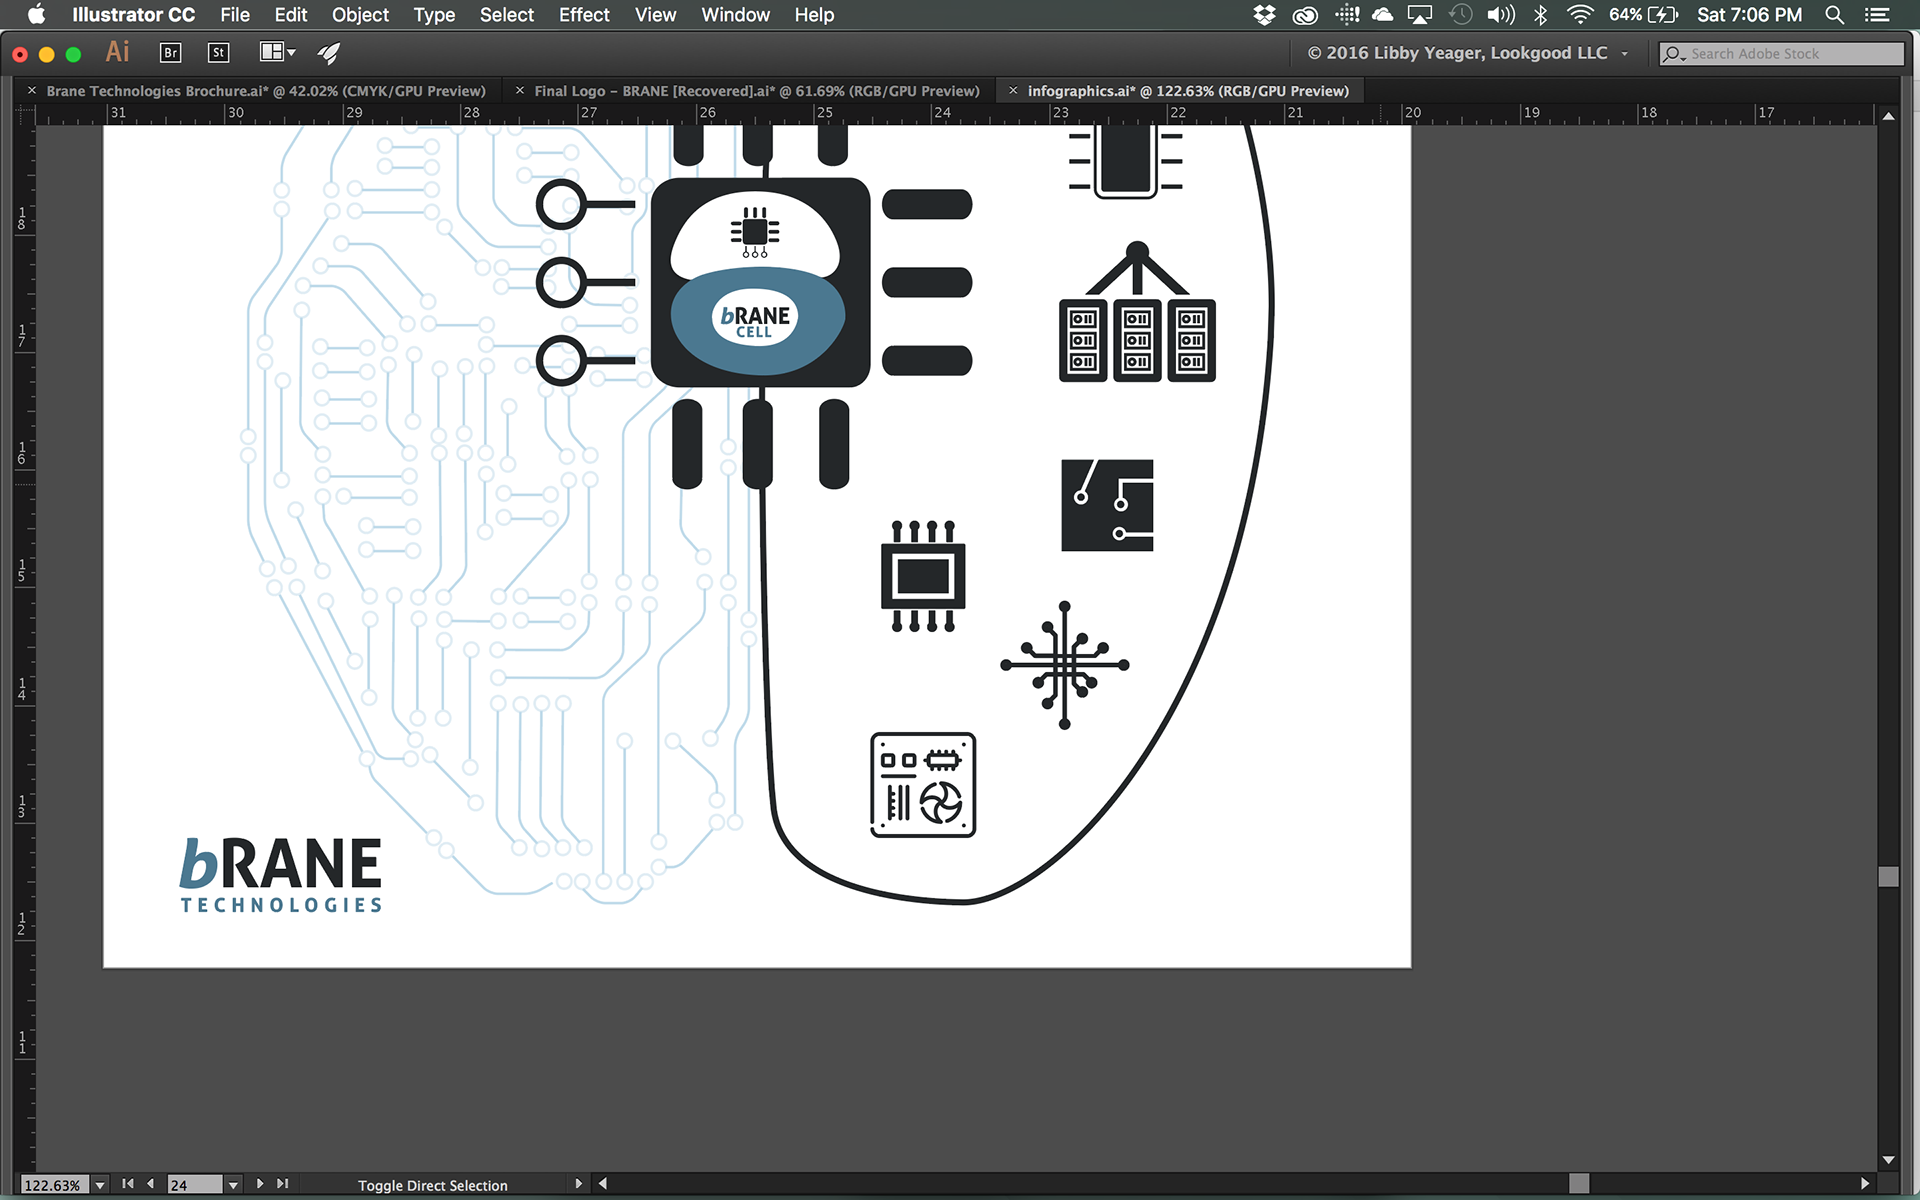Click the scroll left arrow
Viewport: 1920px width, 1200px height.
[602, 1184]
